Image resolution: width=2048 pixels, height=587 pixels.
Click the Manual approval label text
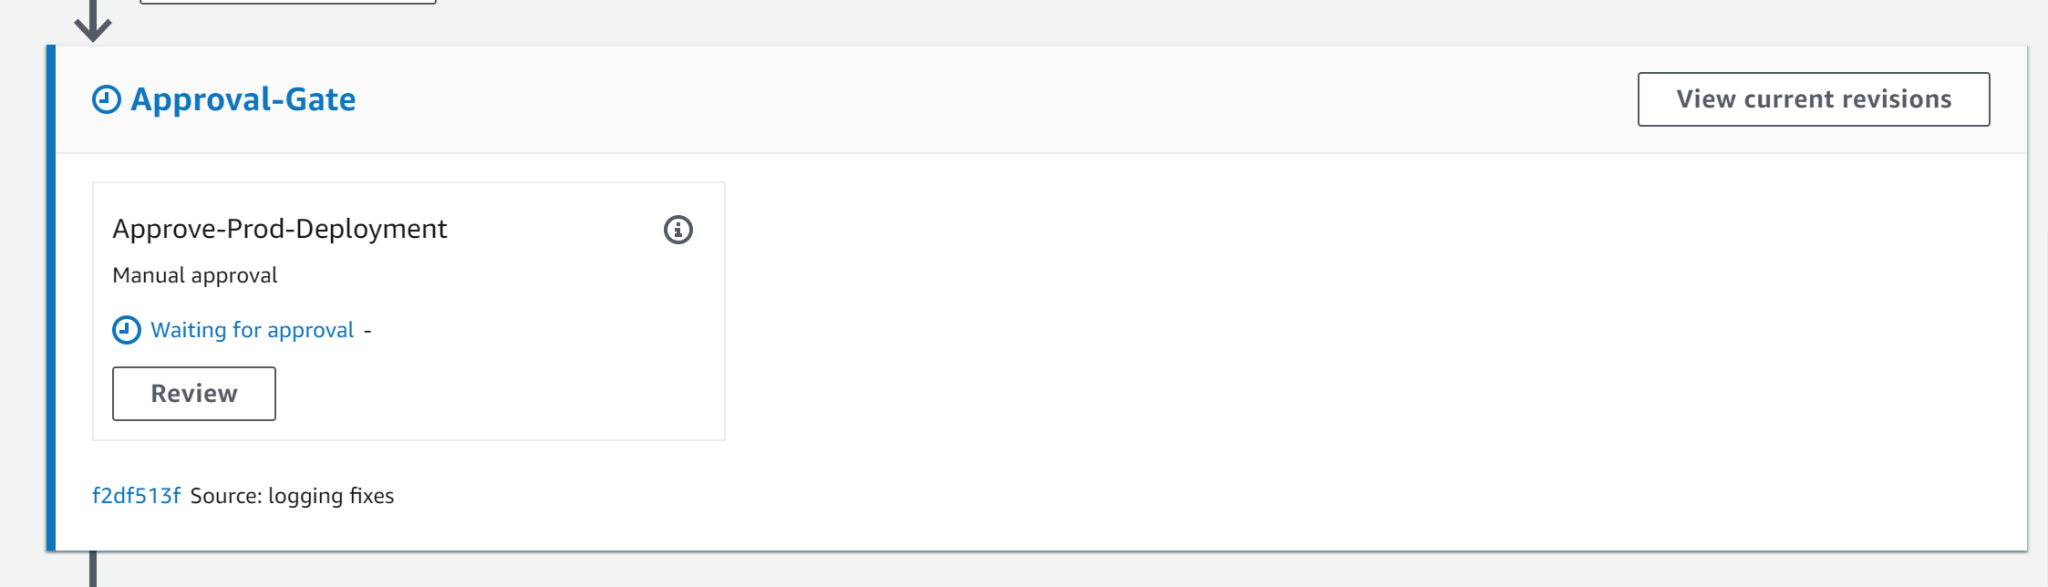(x=194, y=274)
